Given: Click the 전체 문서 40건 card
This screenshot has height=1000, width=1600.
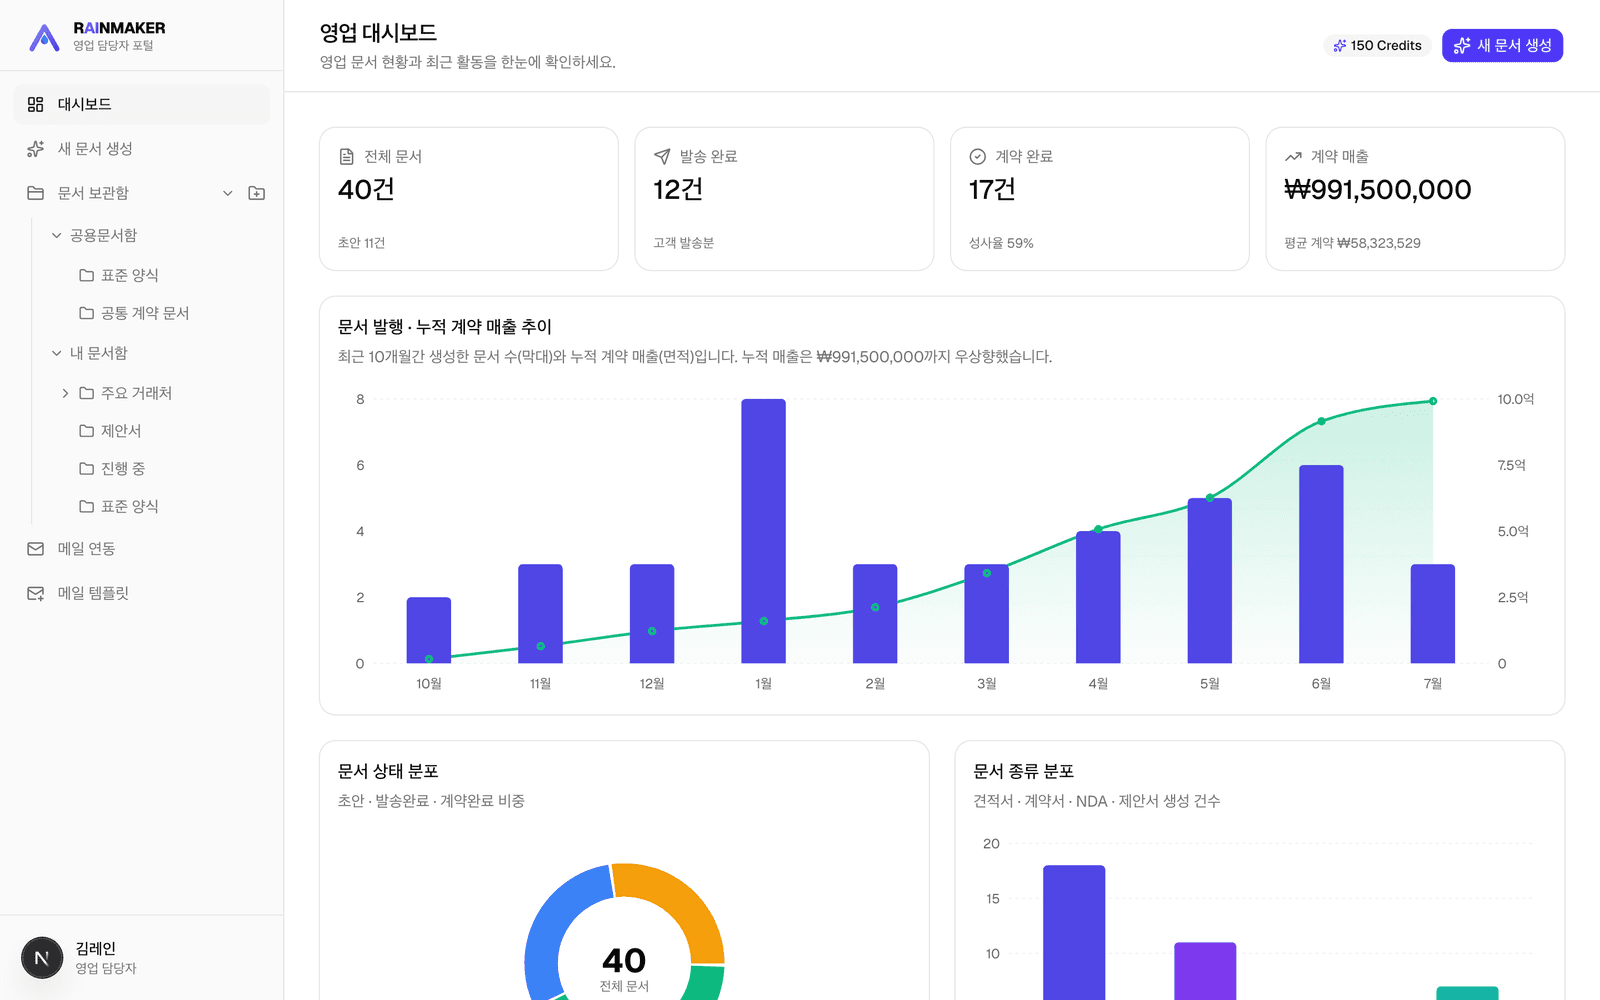Looking at the screenshot, I should (x=469, y=199).
